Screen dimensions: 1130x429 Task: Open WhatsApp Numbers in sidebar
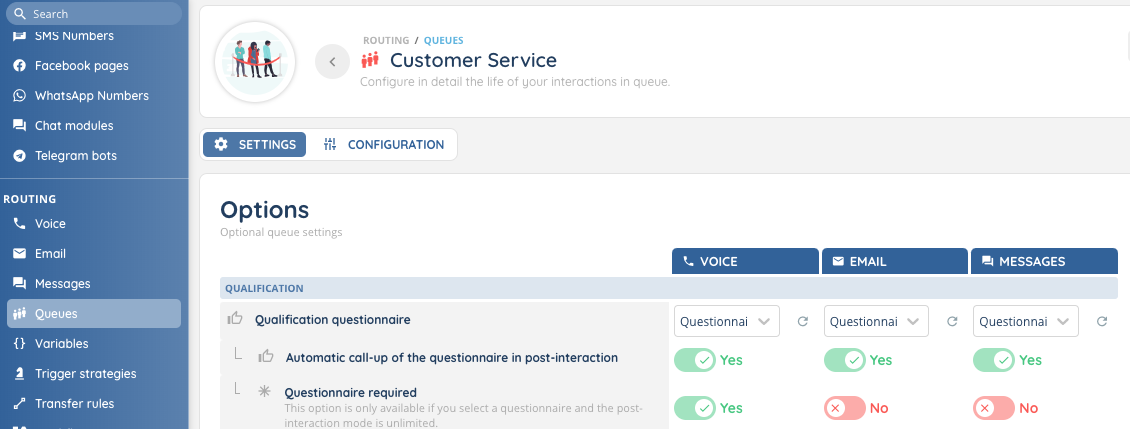[x=91, y=96]
